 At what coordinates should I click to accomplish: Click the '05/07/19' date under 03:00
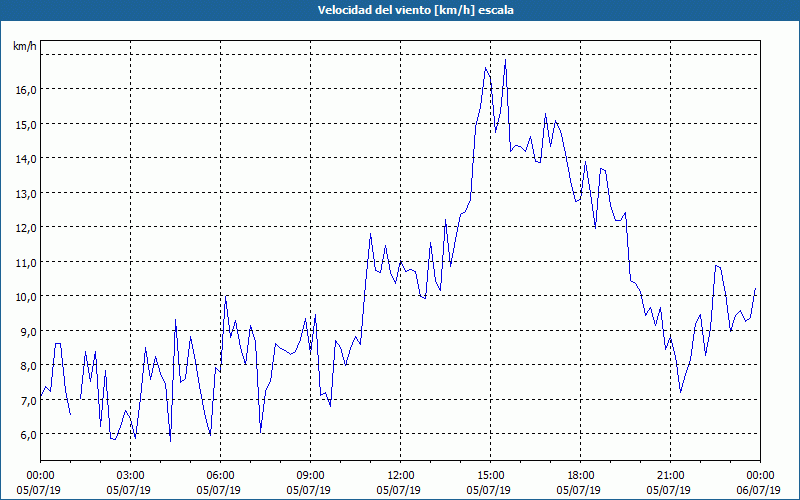(x=129, y=490)
